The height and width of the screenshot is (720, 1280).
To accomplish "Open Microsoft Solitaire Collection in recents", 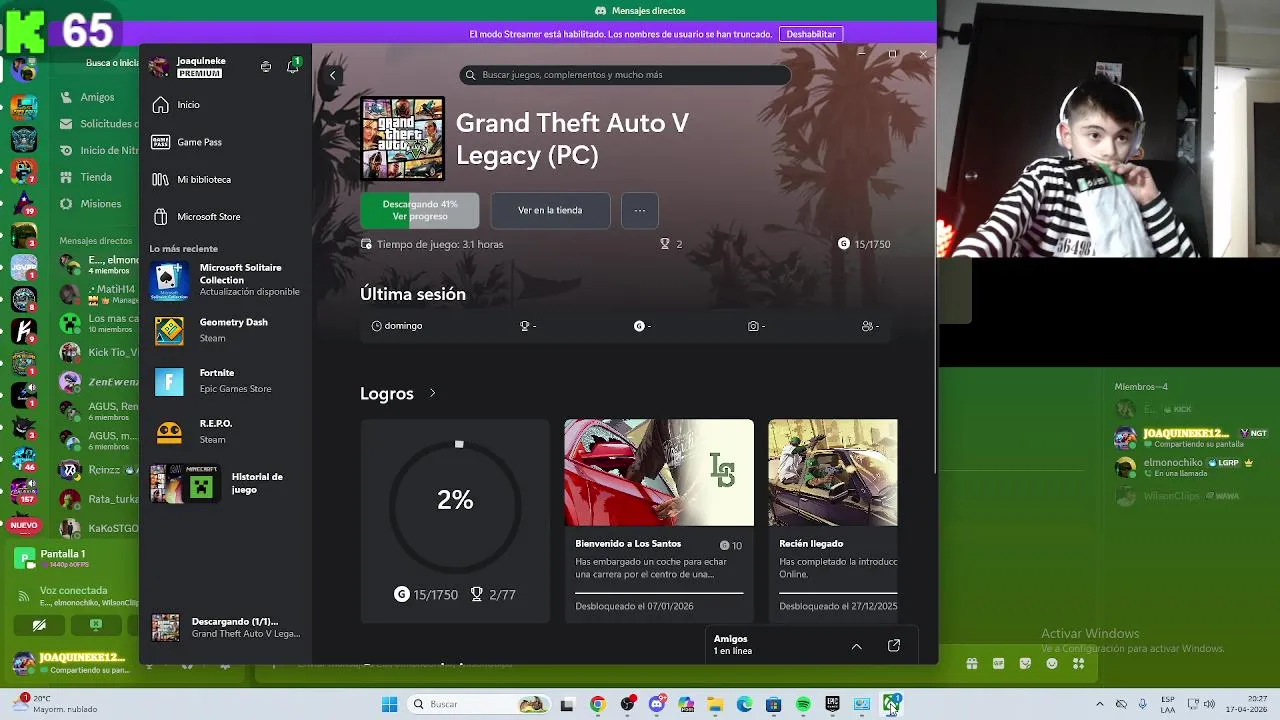I will pyautogui.click(x=225, y=281).
